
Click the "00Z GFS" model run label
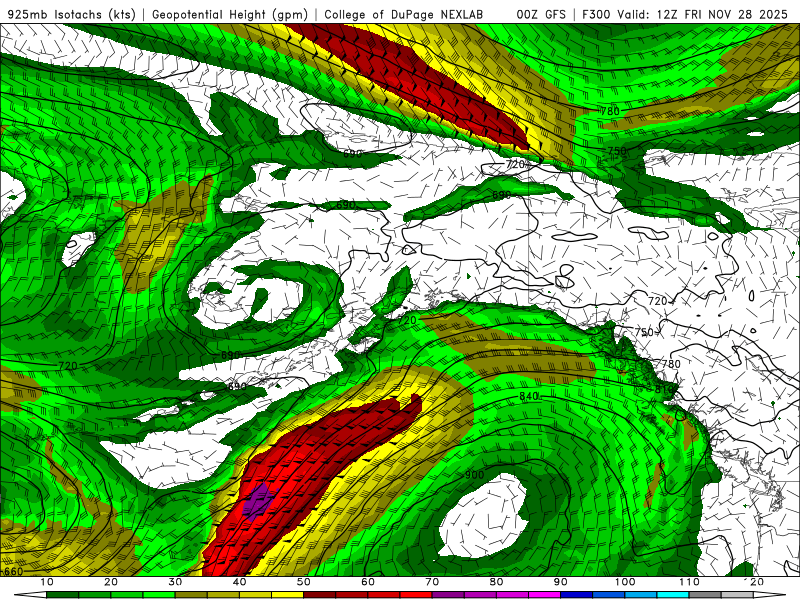click(x=541, y=14)
